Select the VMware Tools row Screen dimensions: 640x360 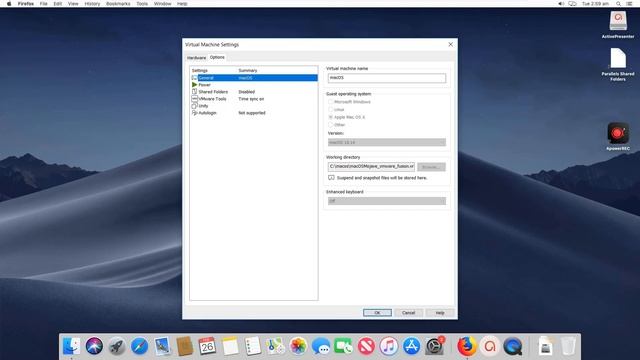[254, 99]
